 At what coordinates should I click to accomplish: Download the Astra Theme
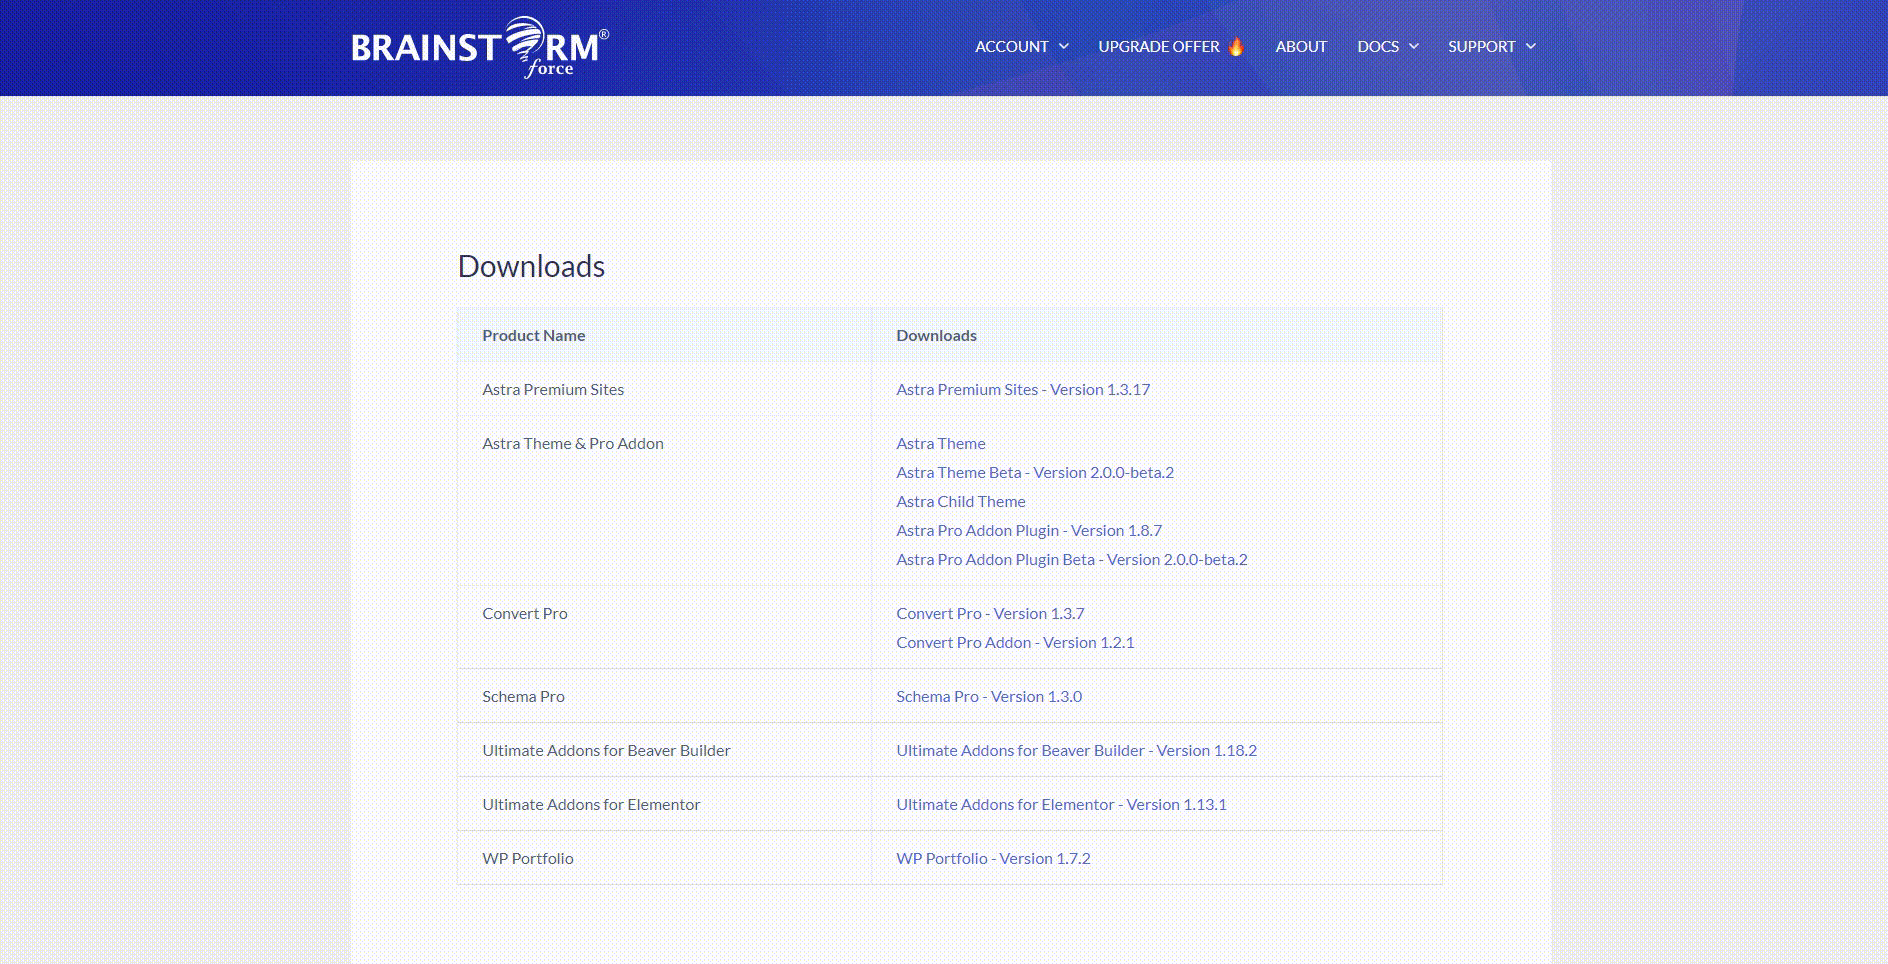tap(941, 443)
